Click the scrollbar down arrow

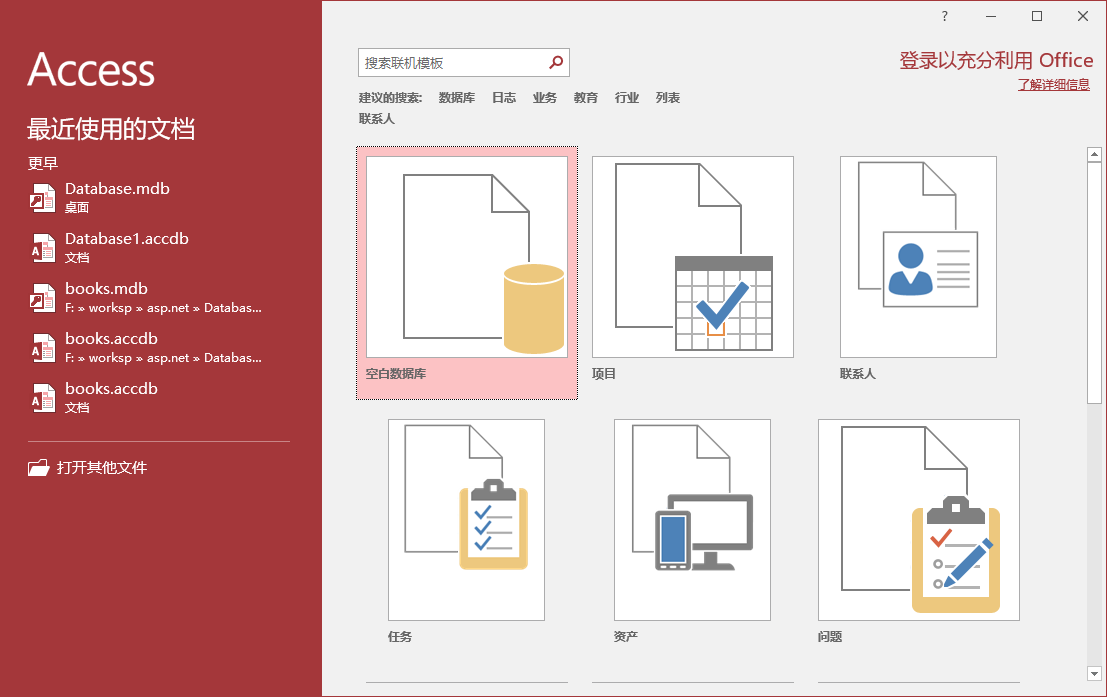coord(1093,676)
